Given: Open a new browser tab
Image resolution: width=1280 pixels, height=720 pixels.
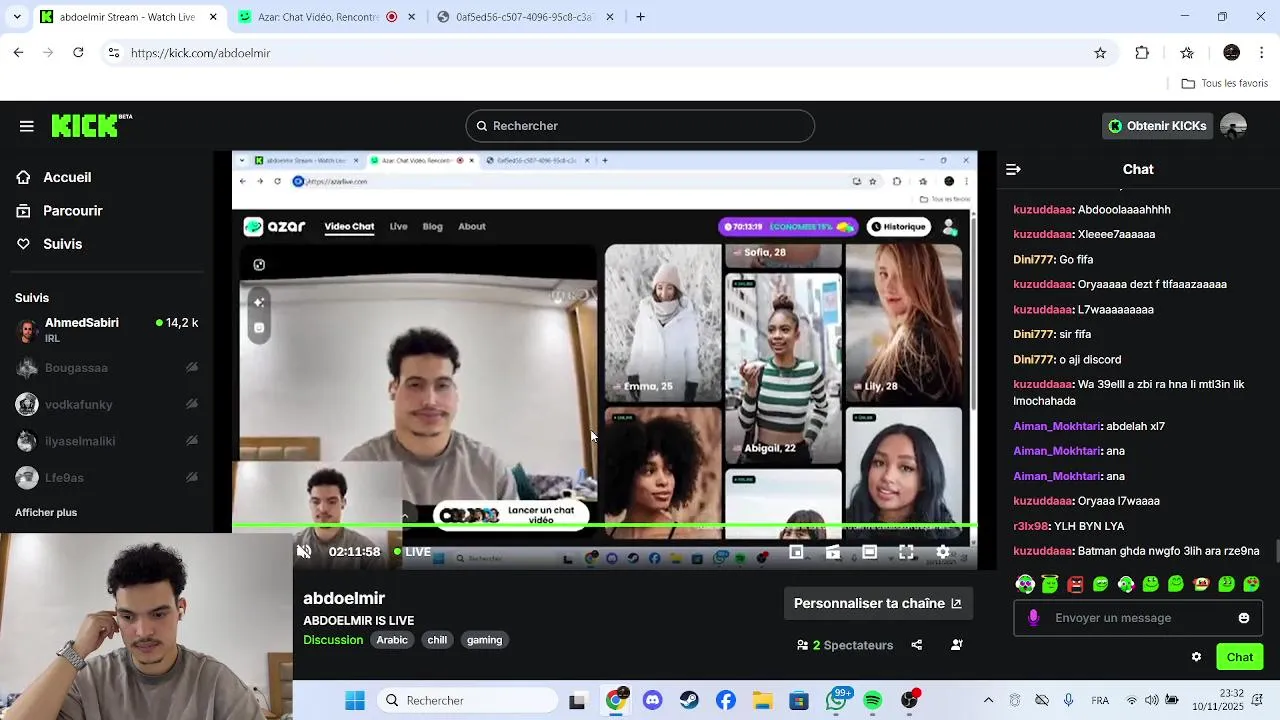Looking at the screenshot, I should 641,17.
